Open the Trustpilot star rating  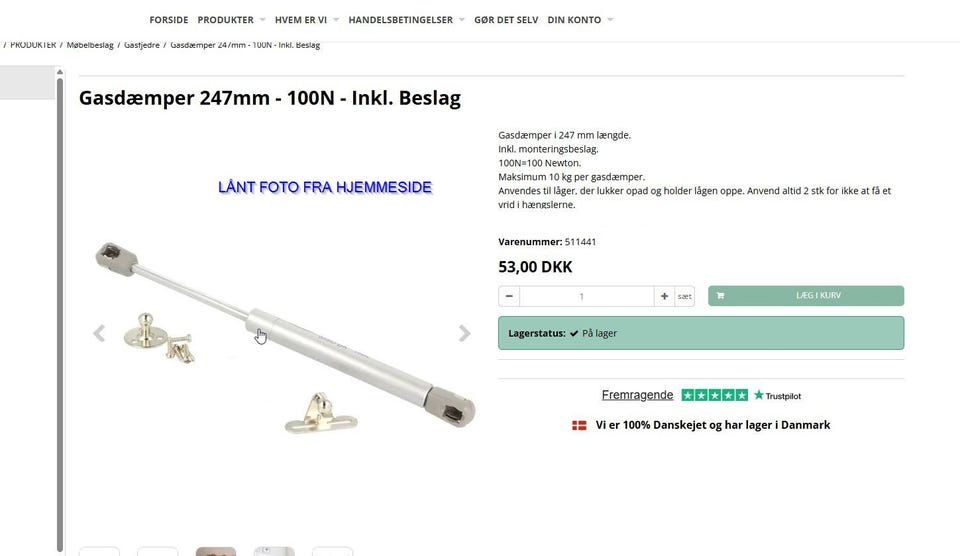click(714, 395)
